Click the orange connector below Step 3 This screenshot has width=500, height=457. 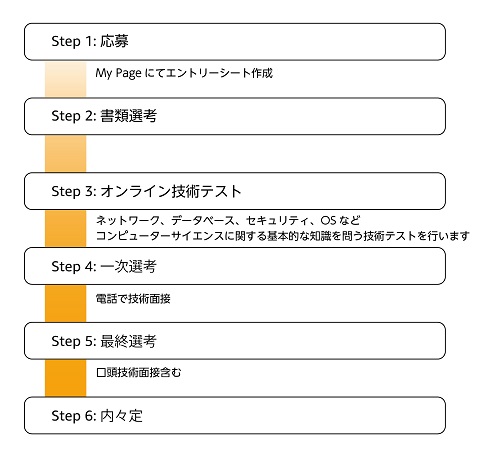click(x=66, y=228)
